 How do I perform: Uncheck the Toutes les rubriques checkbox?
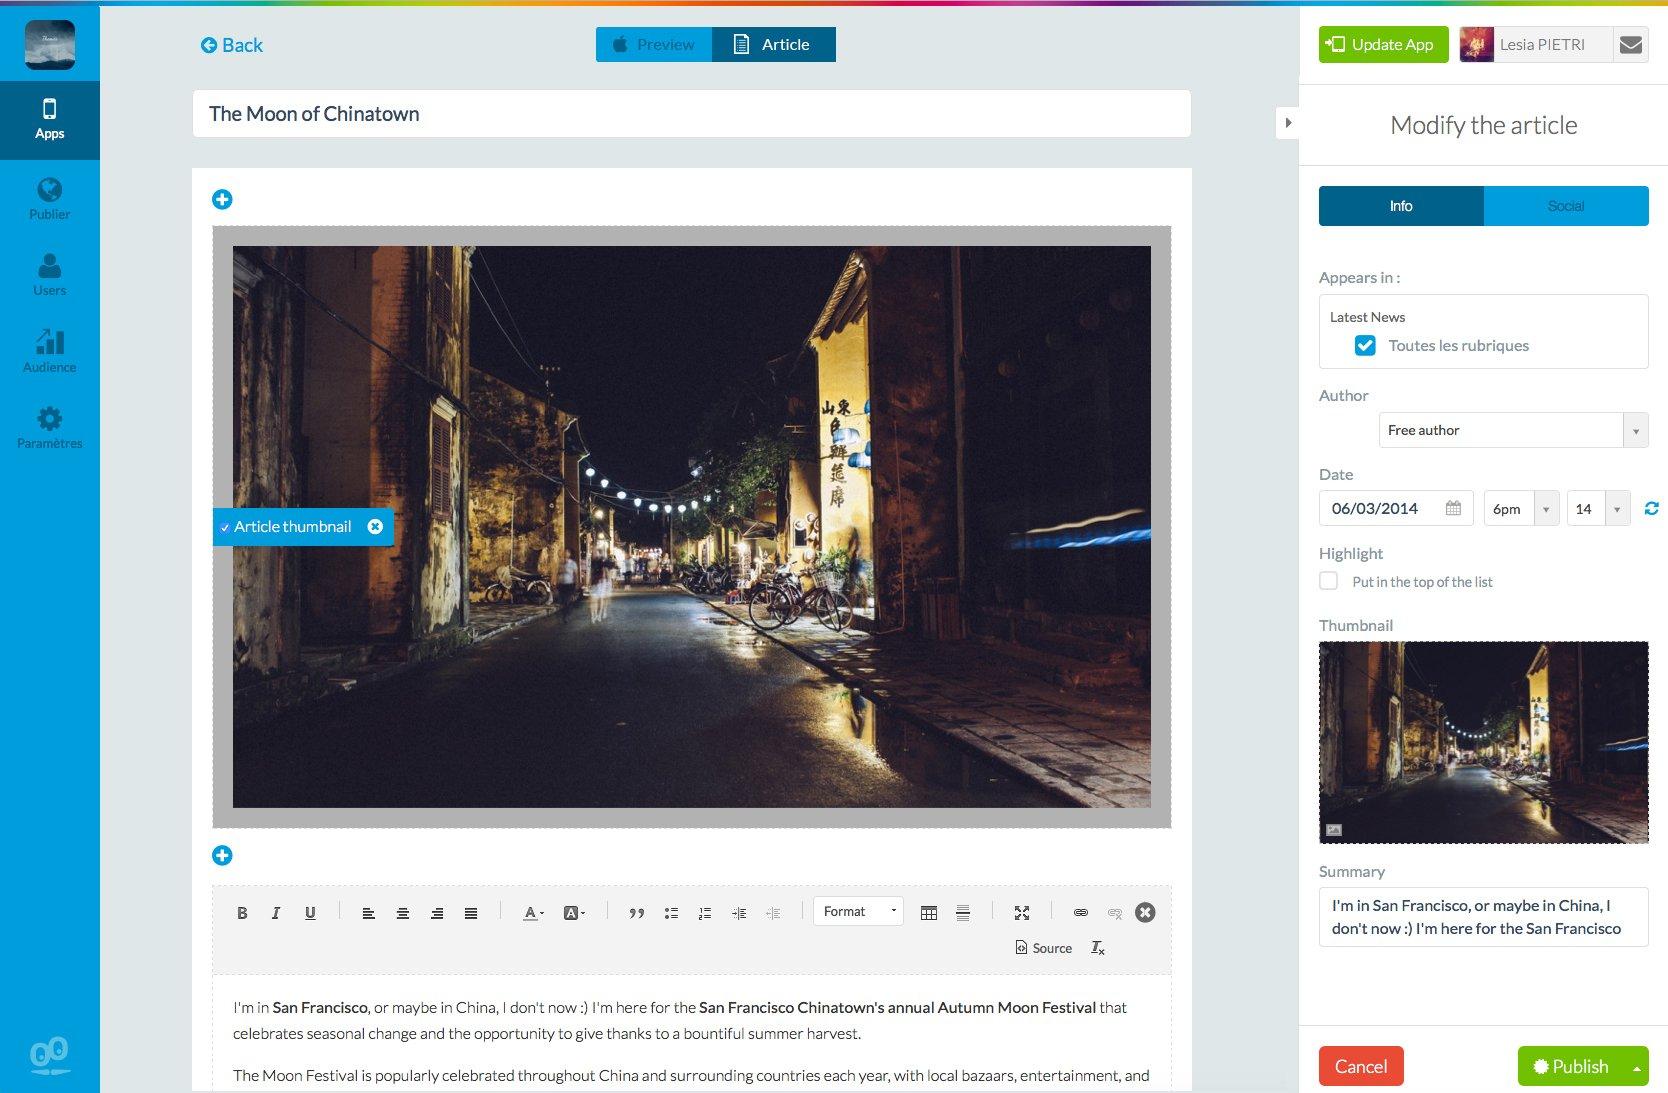(x=1365, y=346)
